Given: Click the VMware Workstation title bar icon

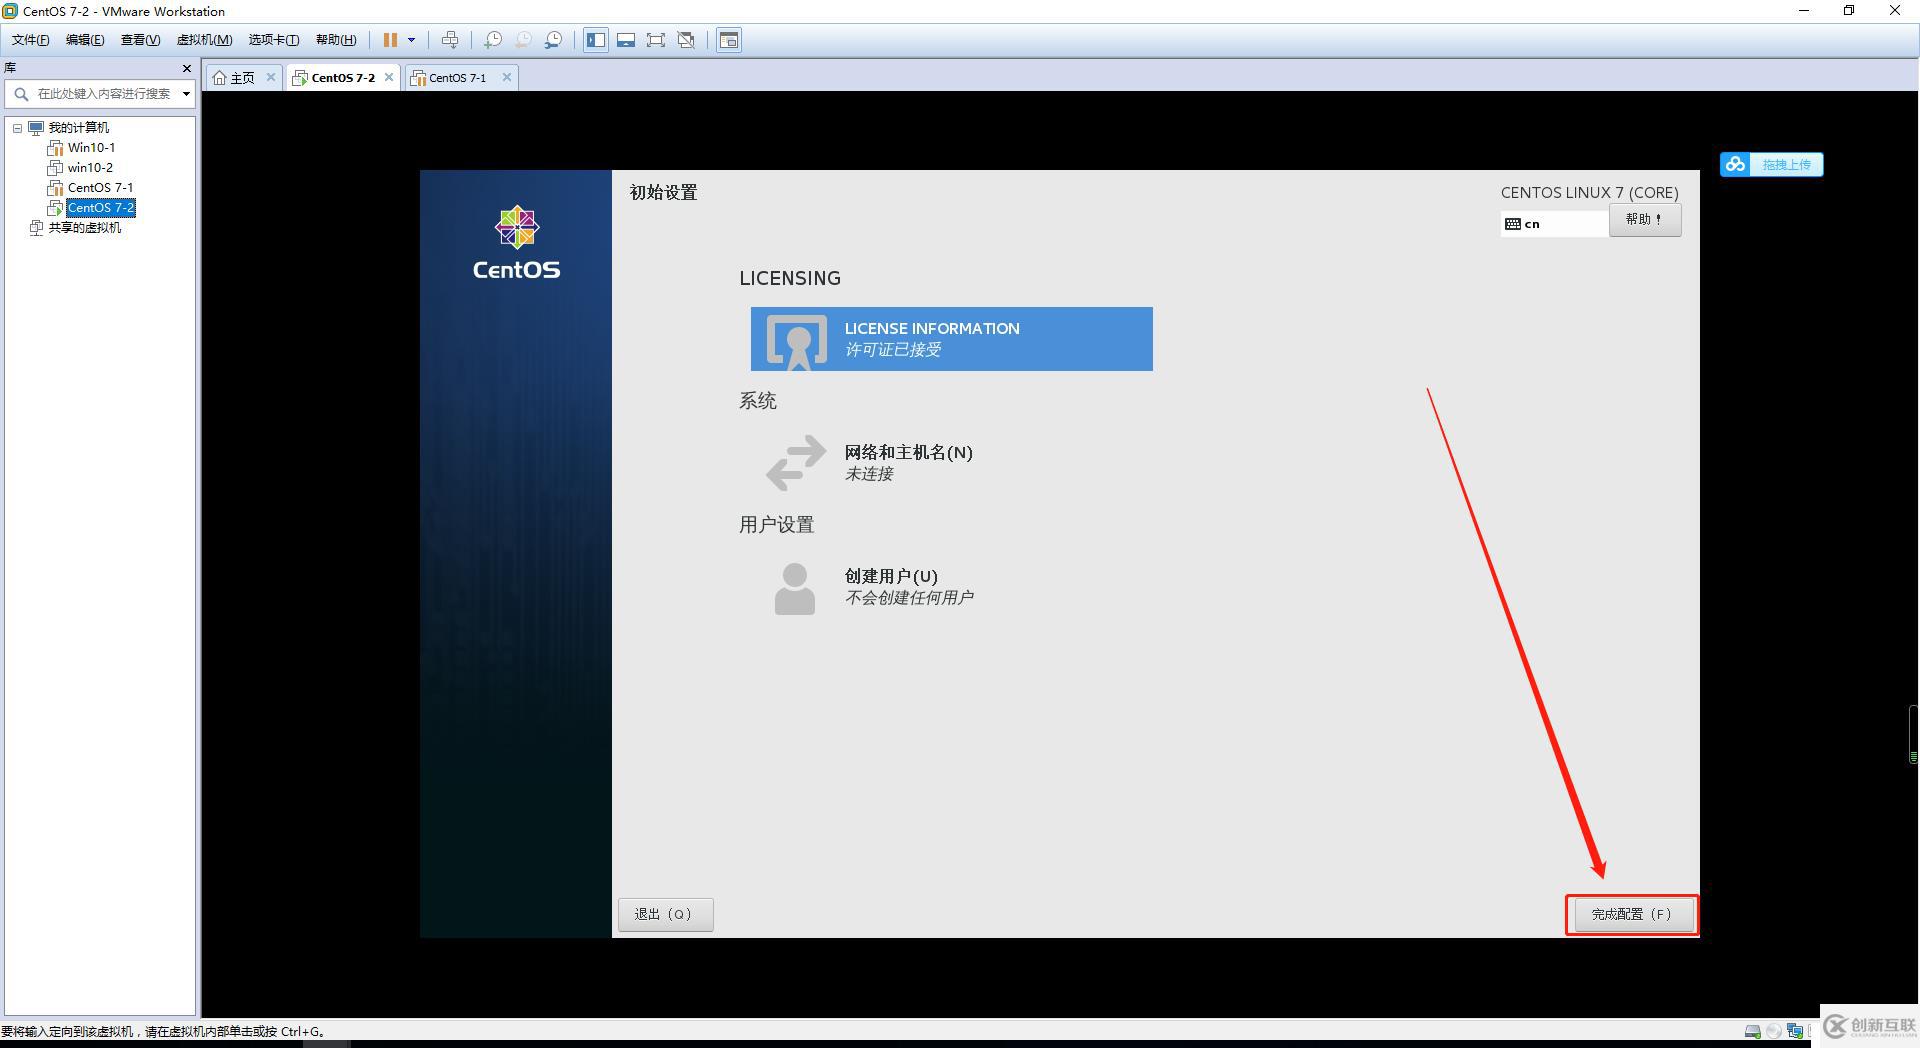Looking at the screenshot, I should 10,11.
